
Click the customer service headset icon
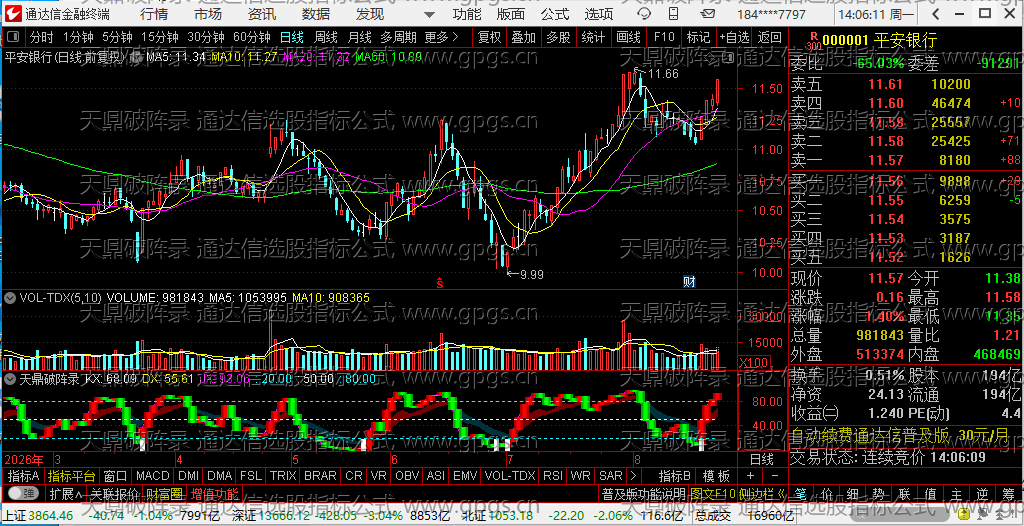coord(644,14)
